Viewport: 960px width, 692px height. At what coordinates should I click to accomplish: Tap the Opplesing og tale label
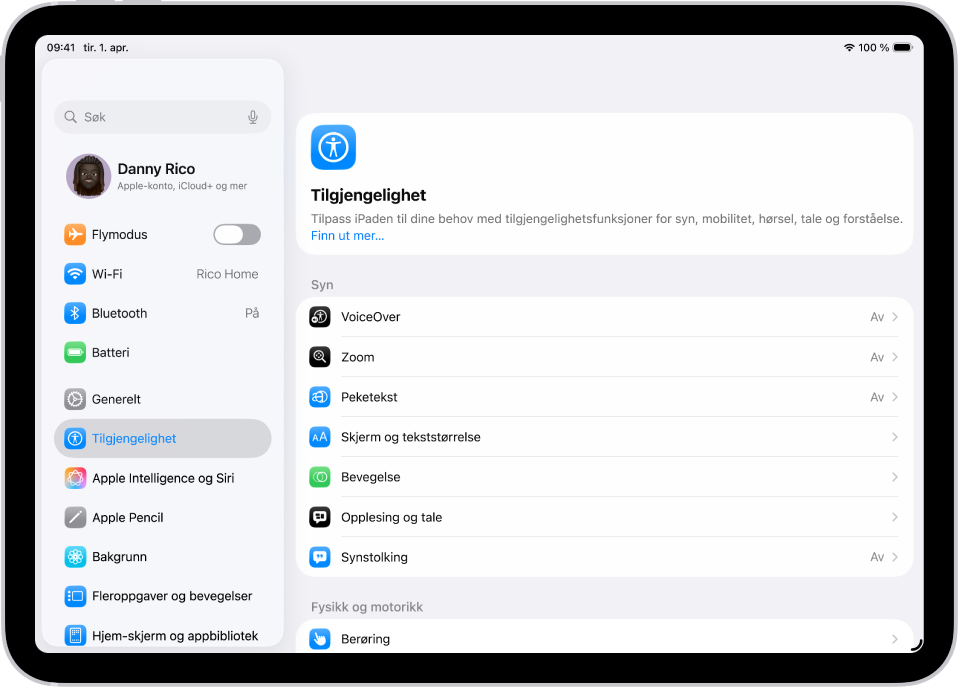[x=391, y=517]
